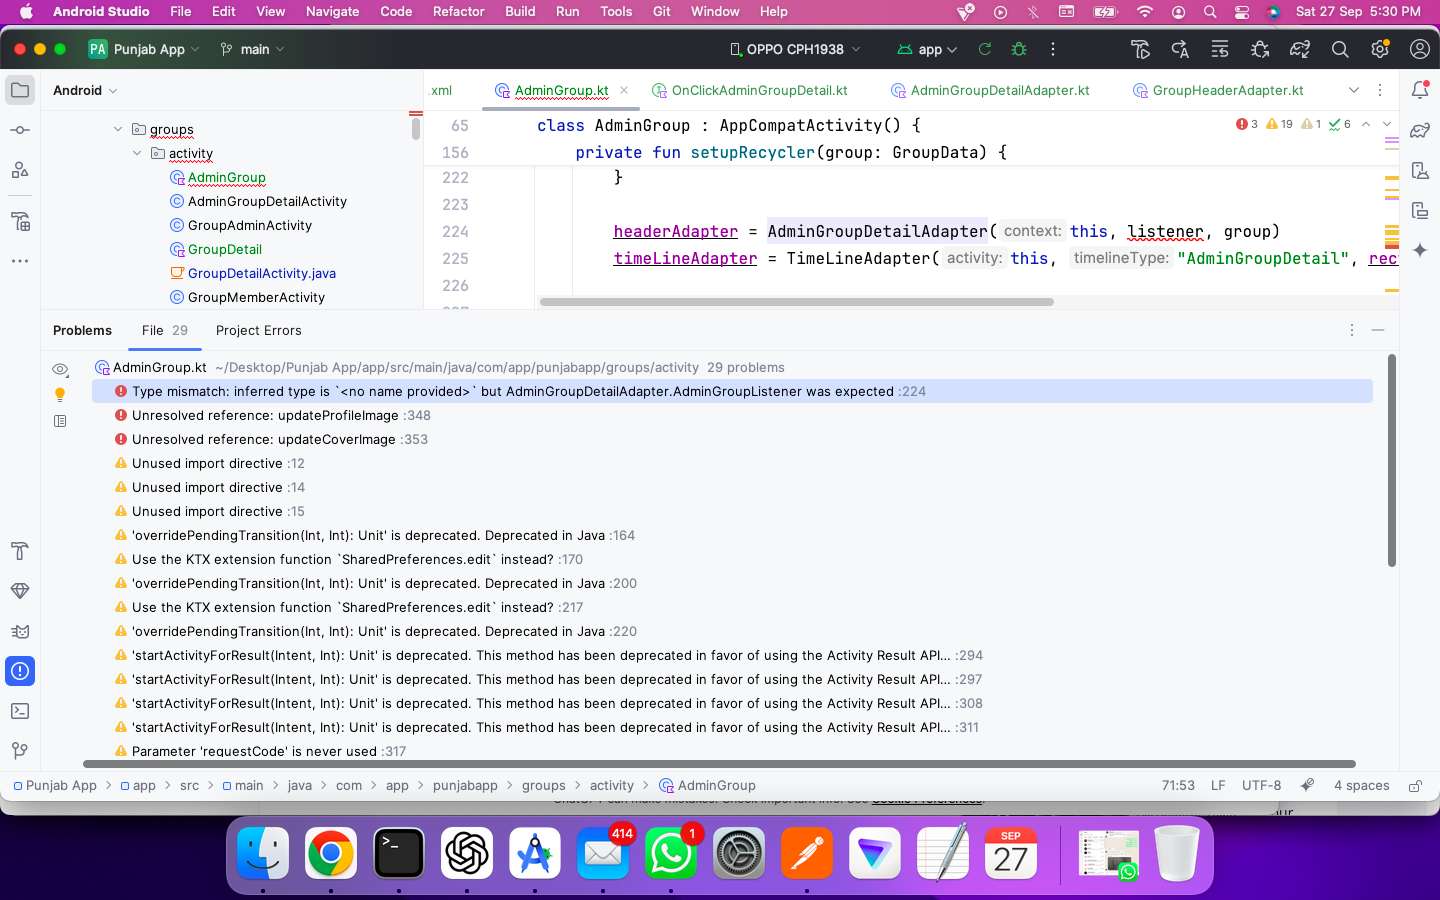Open the Project tool window folder icon
The image size is (1440, 900).
point(20,90)
